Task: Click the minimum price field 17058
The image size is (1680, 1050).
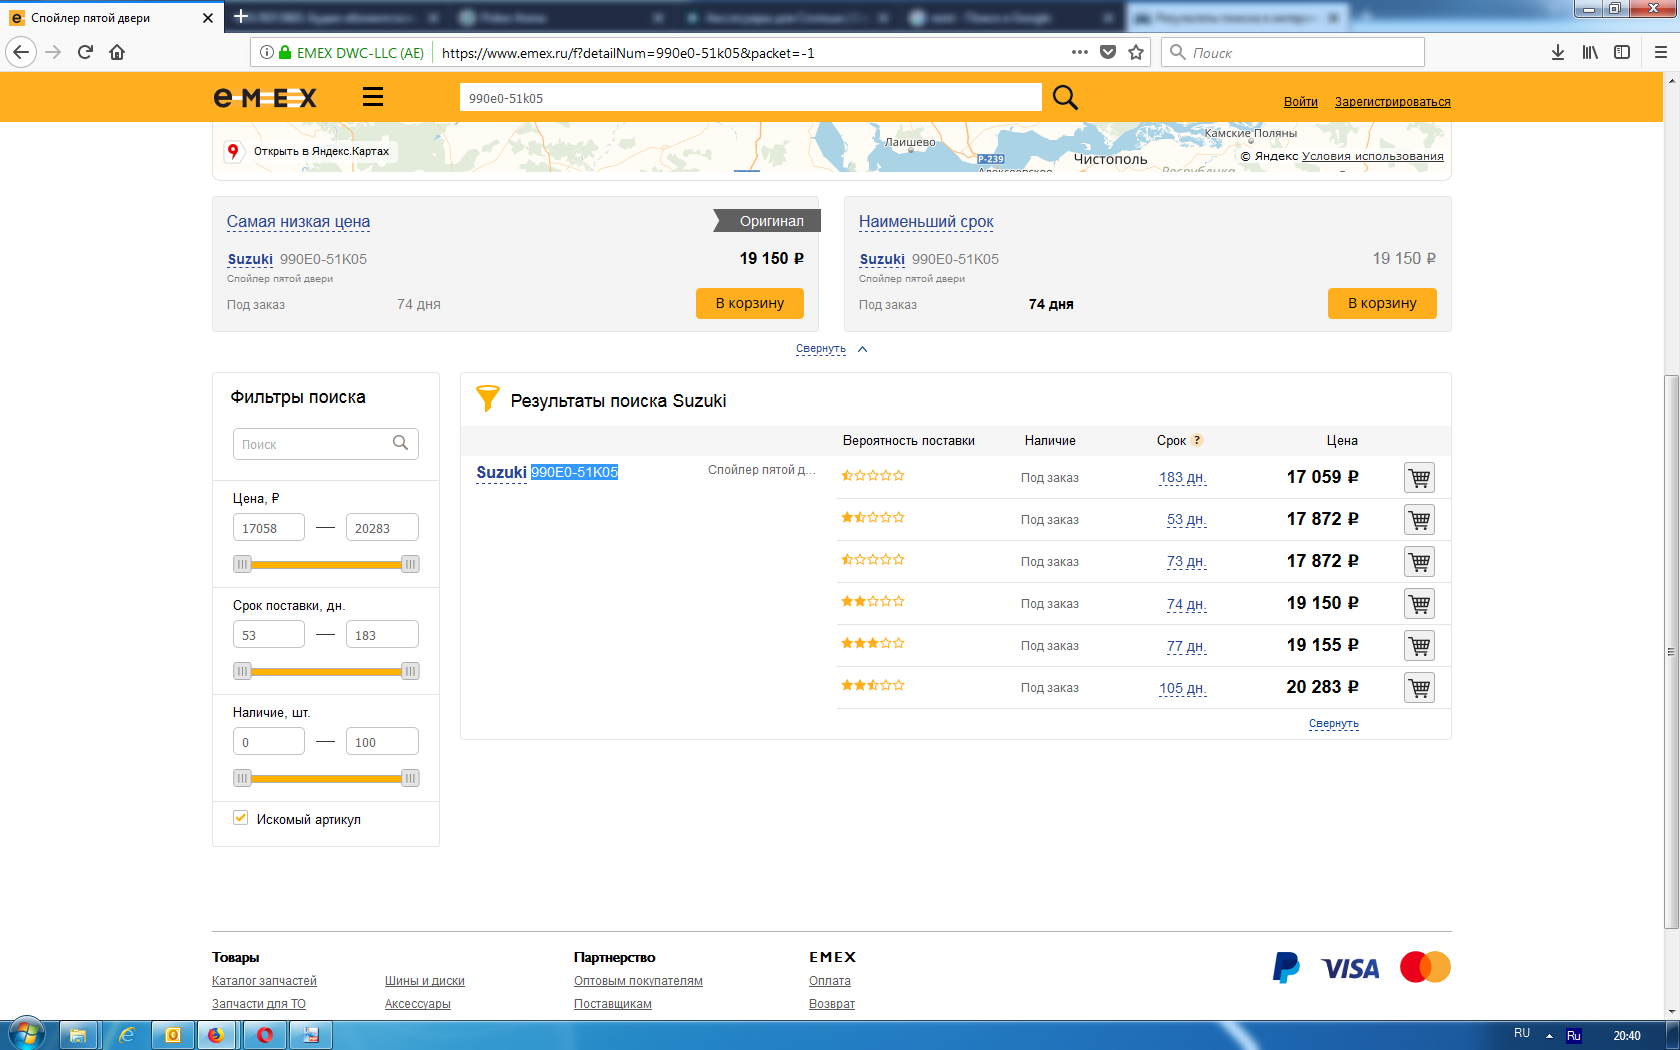Action: pyautogui.click(x=269, y=528)
